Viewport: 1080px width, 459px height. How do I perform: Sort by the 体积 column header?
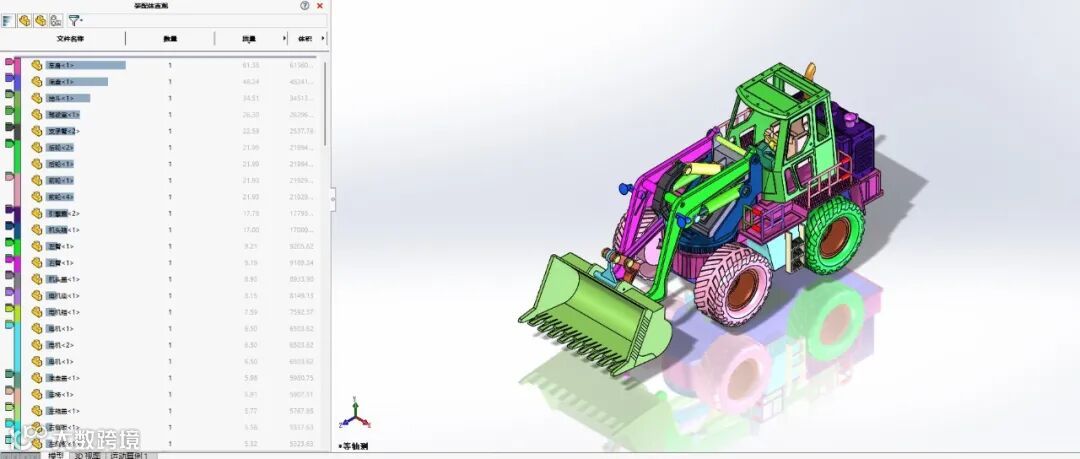pos(304,39)
